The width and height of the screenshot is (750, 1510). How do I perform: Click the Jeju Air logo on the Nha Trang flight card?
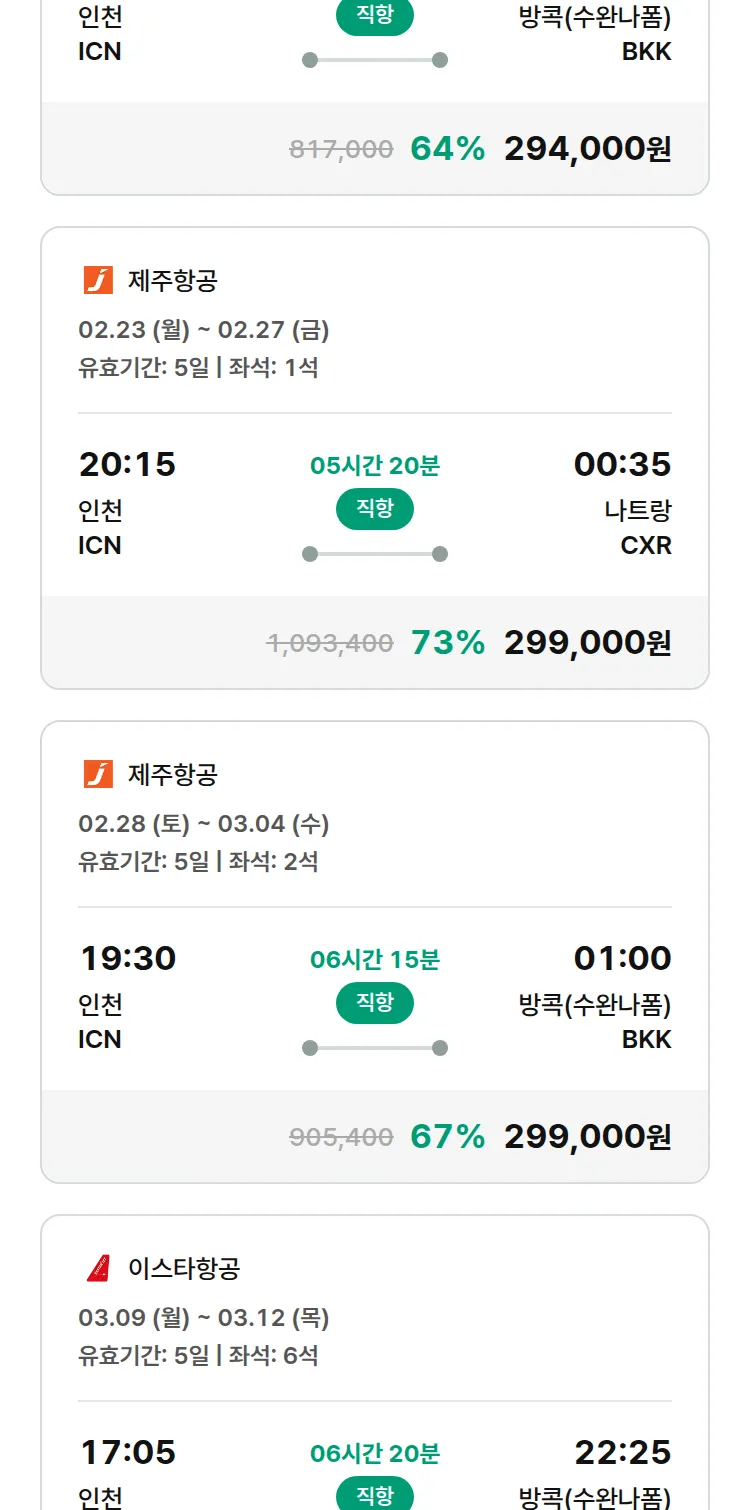(x=98, y=281)
